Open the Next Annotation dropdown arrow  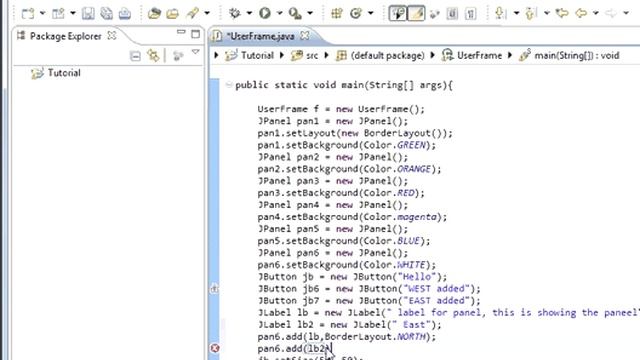point(516,13)
